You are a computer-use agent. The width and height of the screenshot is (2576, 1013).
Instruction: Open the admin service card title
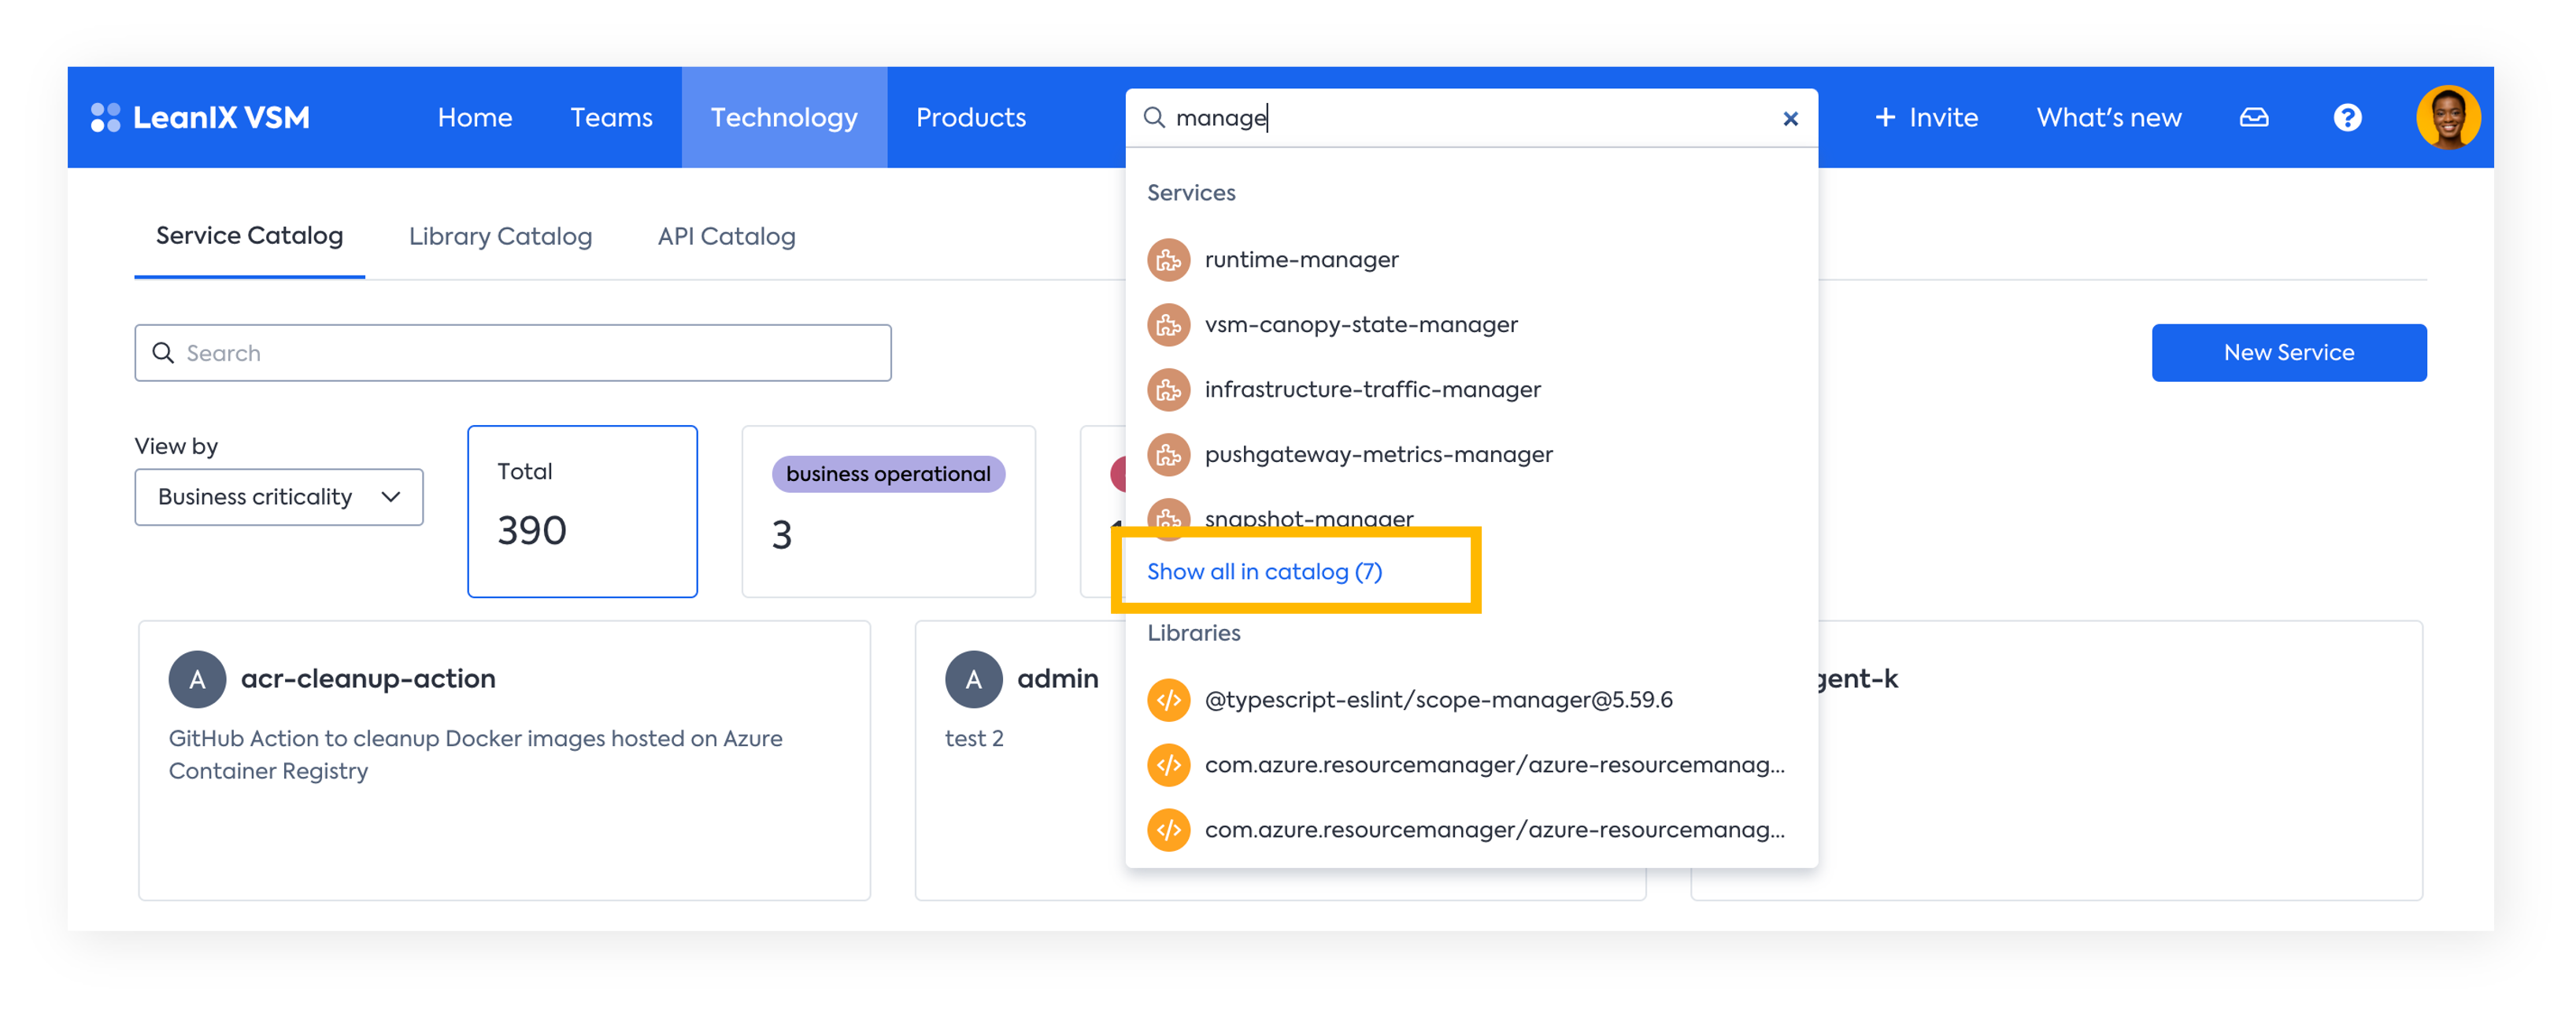pyautogui.click(x=1057, y=679)
